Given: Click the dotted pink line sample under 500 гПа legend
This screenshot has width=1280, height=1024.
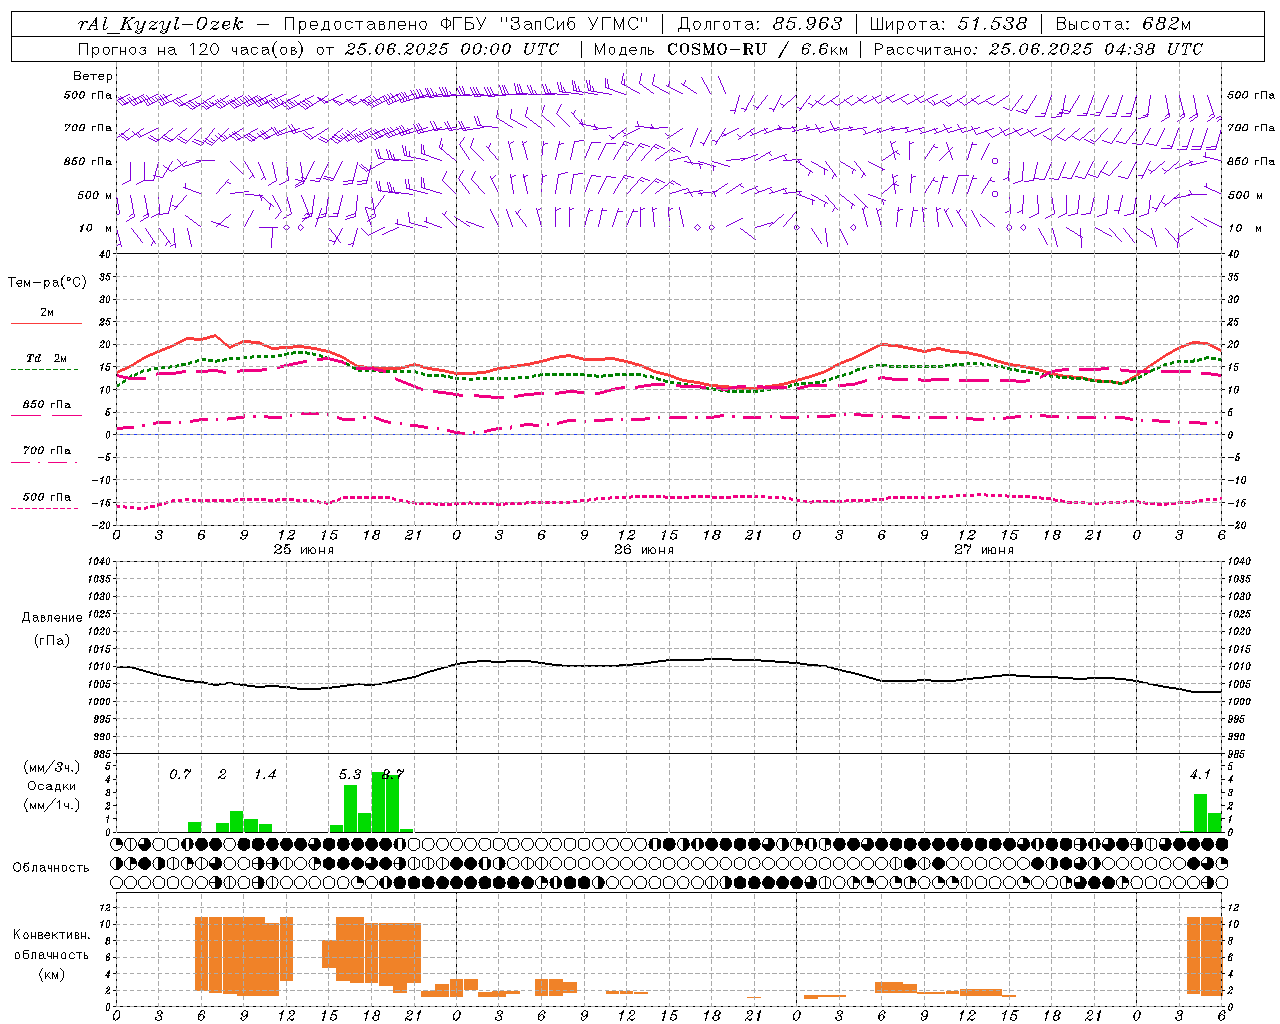Looking at the screenshot, I should pos(45,509).
